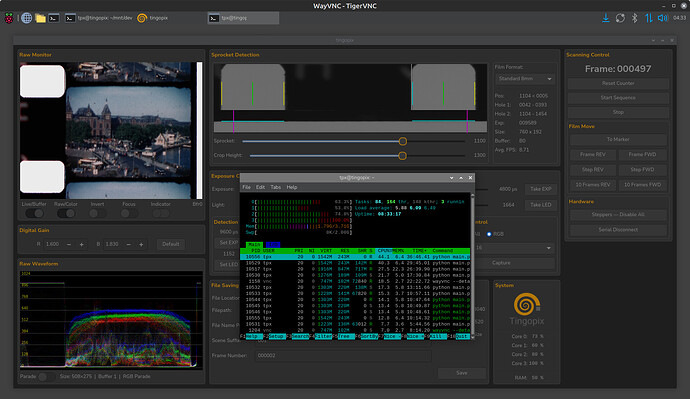
Task: Click the Default digital gain button
Action: pos(171,244)
